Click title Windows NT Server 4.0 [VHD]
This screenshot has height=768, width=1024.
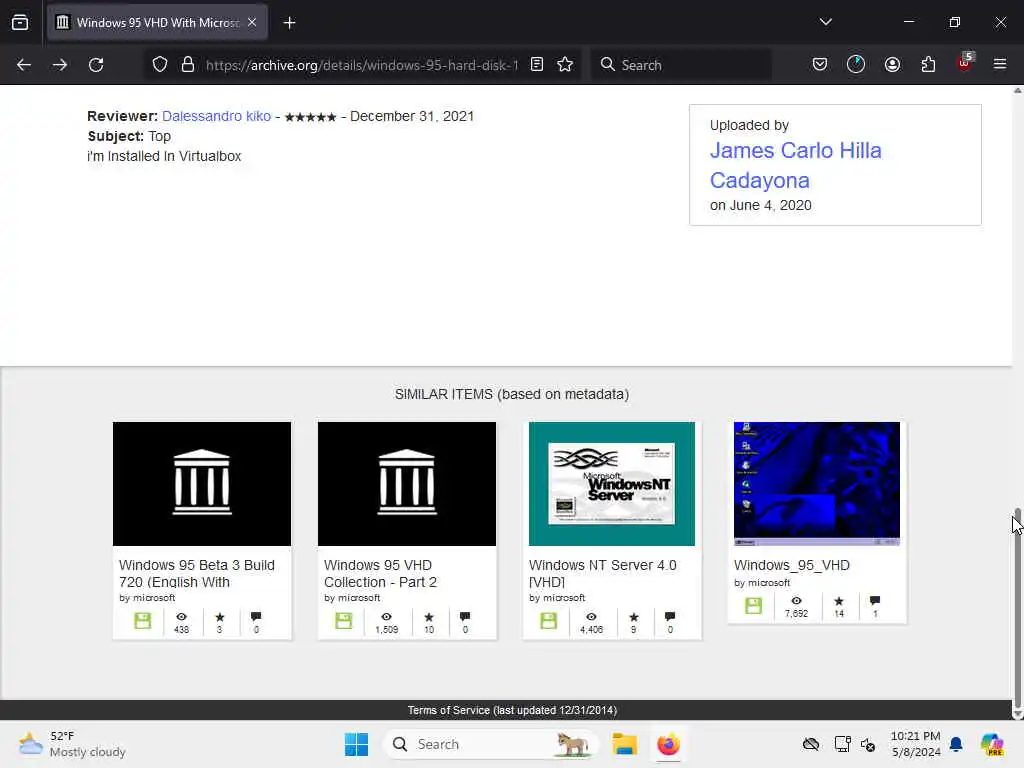point(603,573)
